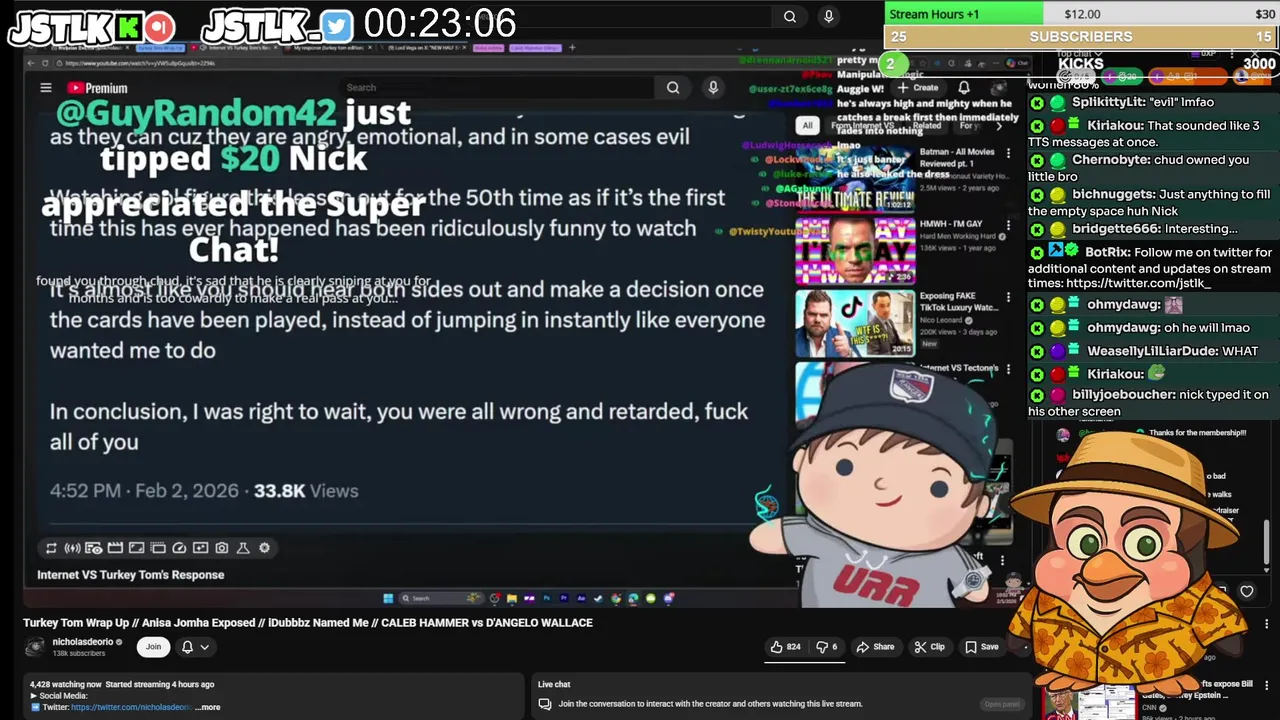Open the nicholasdeorio channel name
Screen dimensions: 1280x720
pos(83,642)
